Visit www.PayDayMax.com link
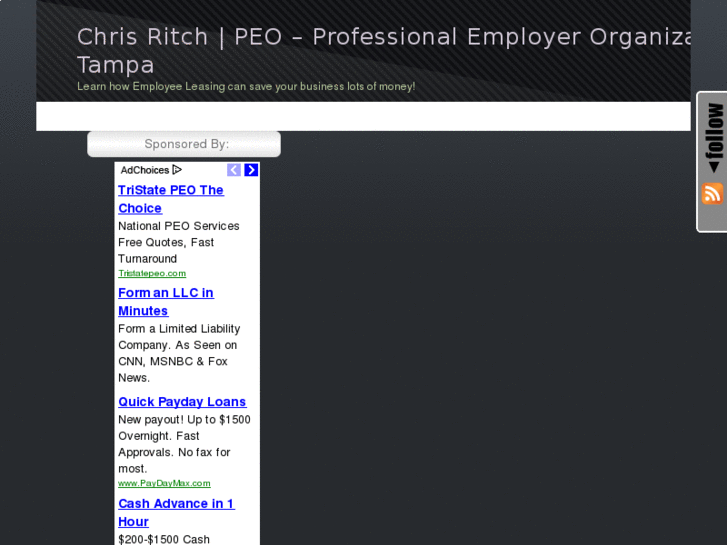 point(164,483)
